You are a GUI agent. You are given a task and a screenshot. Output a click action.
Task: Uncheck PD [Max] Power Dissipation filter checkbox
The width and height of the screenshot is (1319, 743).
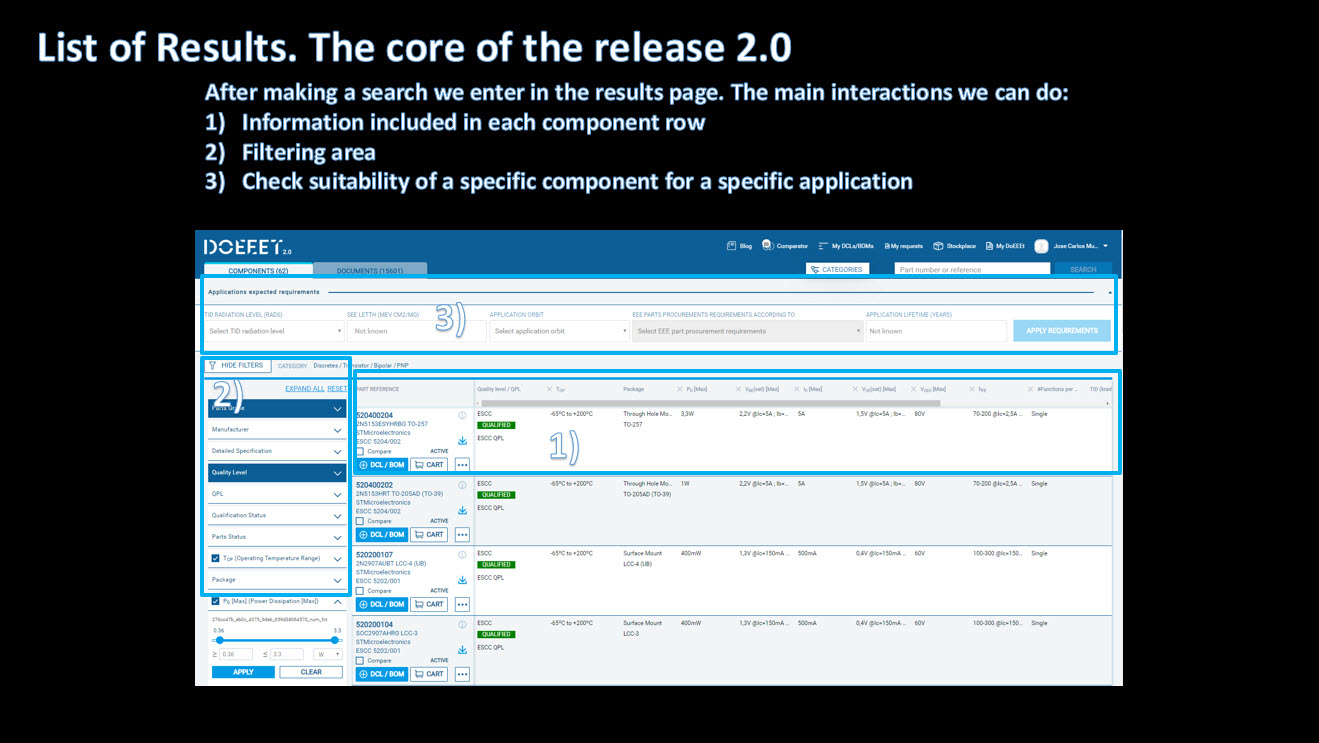(x=216, y=601)
